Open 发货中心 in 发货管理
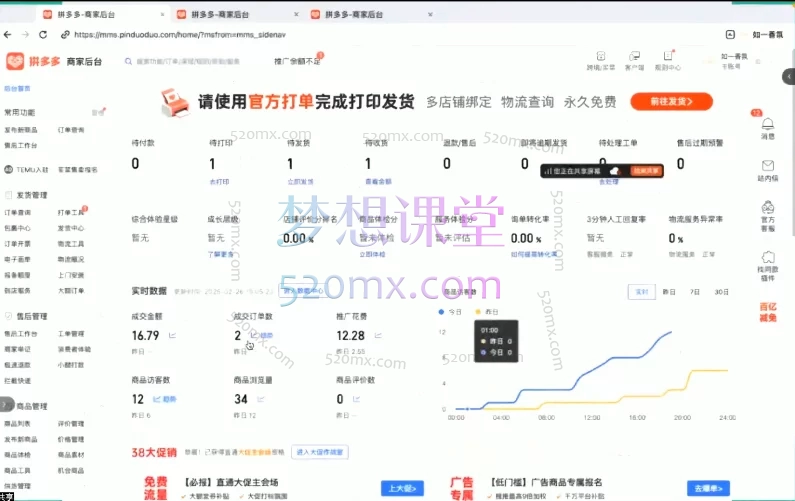Screen dimensions: 795x501 click(x=70, y=228)
